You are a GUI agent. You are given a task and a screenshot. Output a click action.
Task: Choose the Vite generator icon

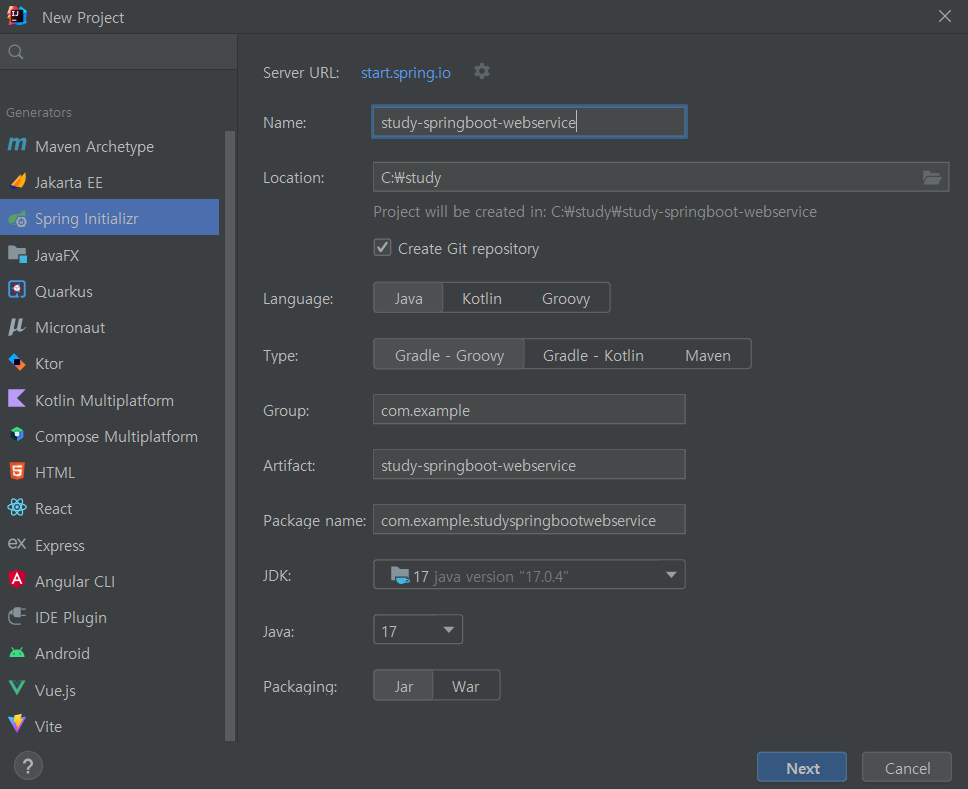click(x=17, y=724)
